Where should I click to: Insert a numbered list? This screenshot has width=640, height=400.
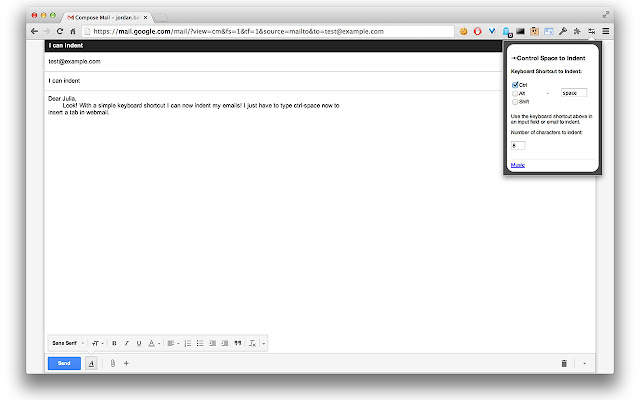[188, 343]
